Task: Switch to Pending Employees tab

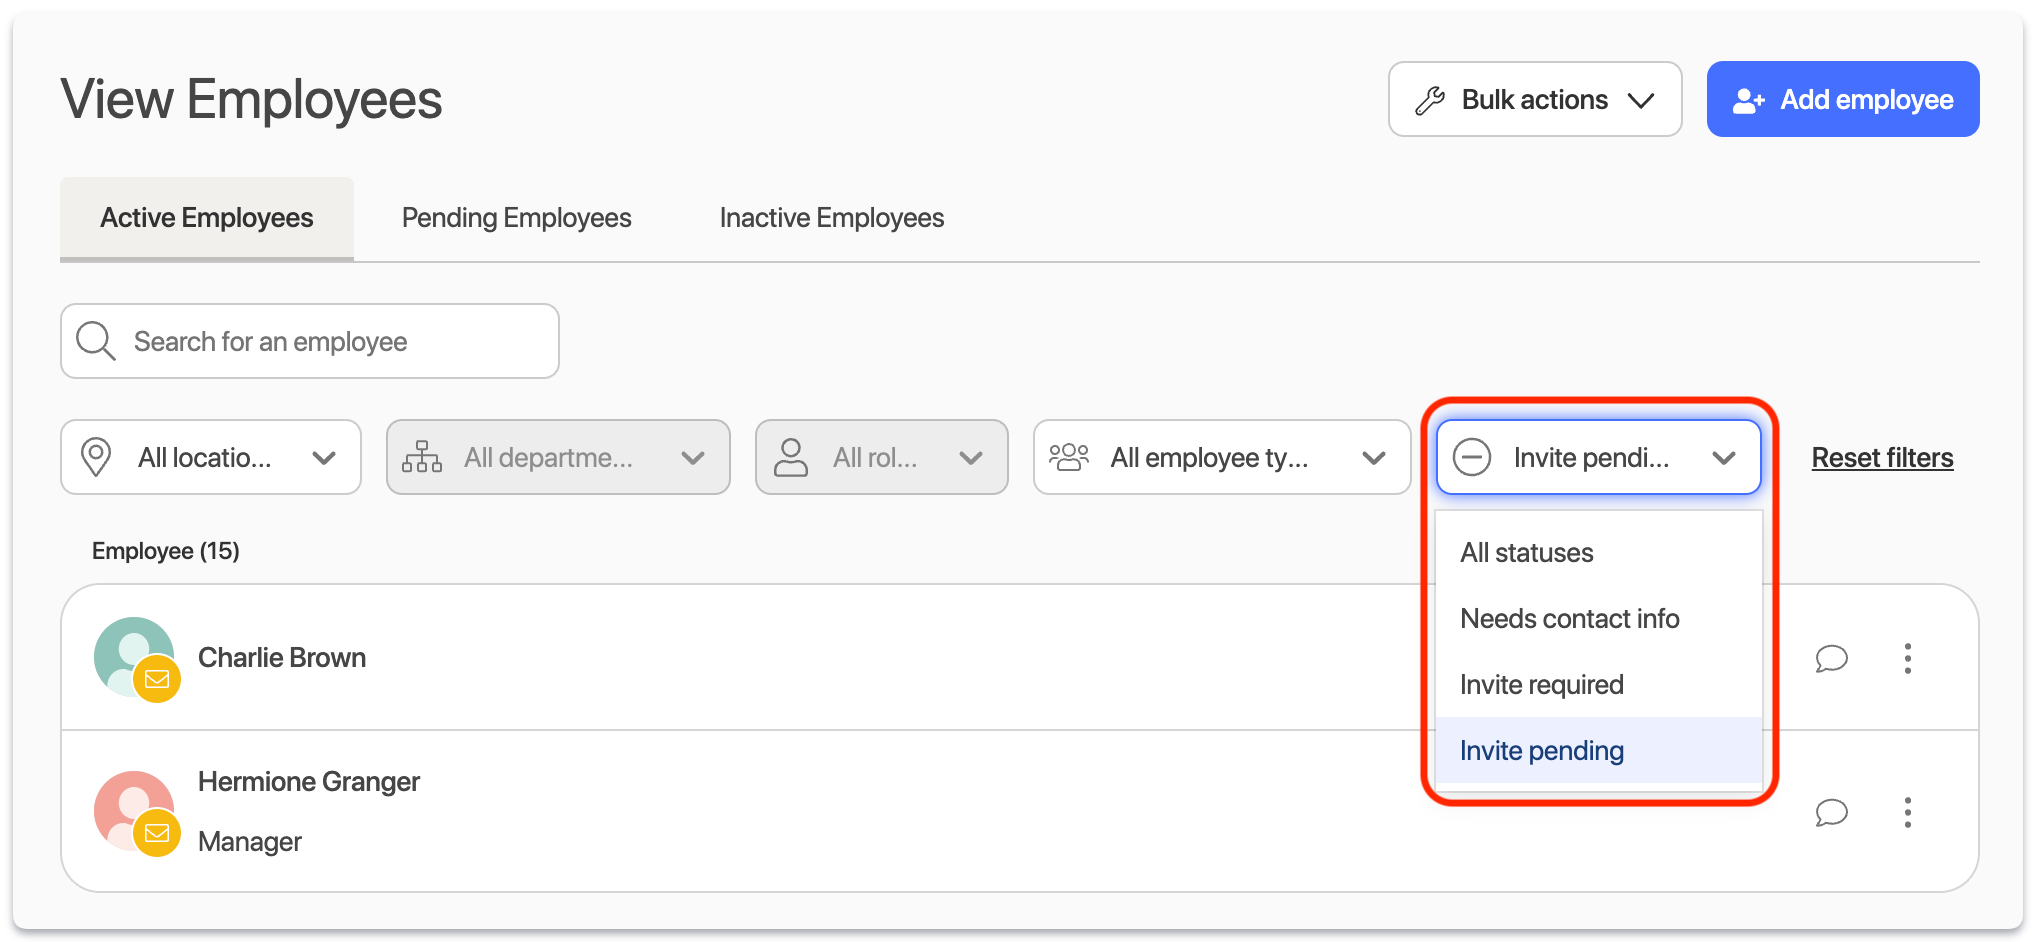Action: (x=516, y=218)
